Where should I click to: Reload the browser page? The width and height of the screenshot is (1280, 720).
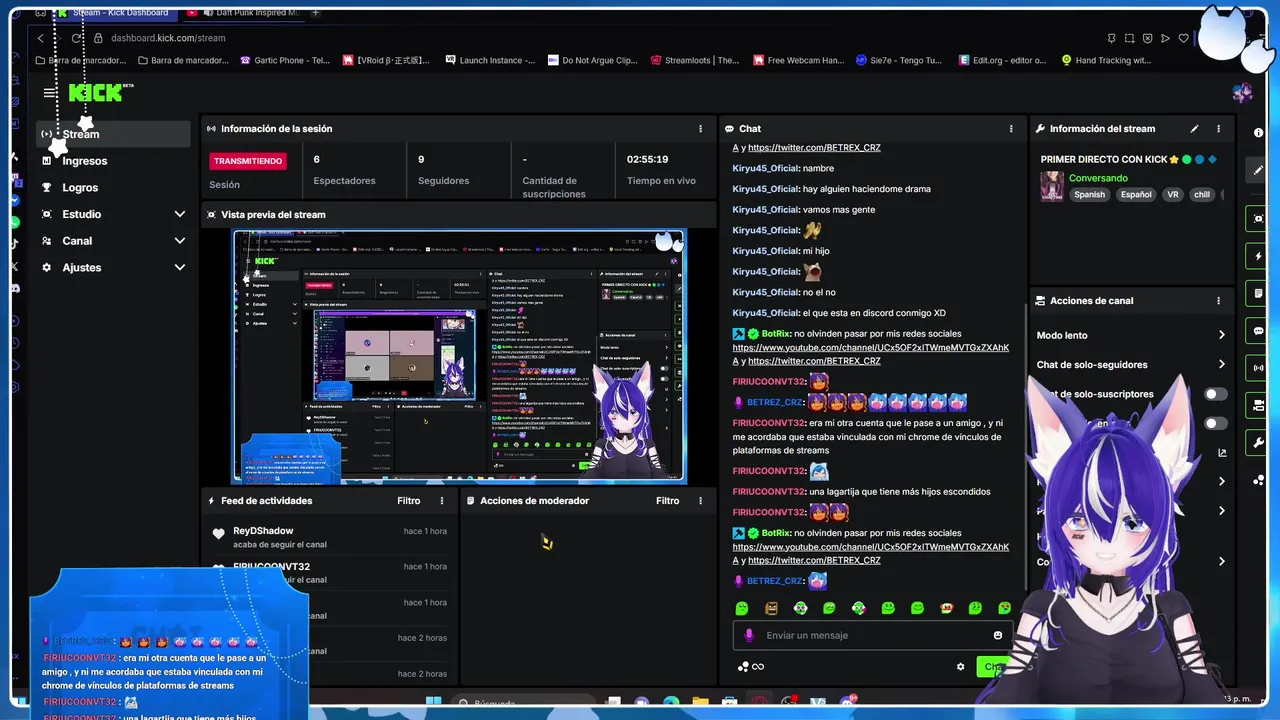coord(77,38)
